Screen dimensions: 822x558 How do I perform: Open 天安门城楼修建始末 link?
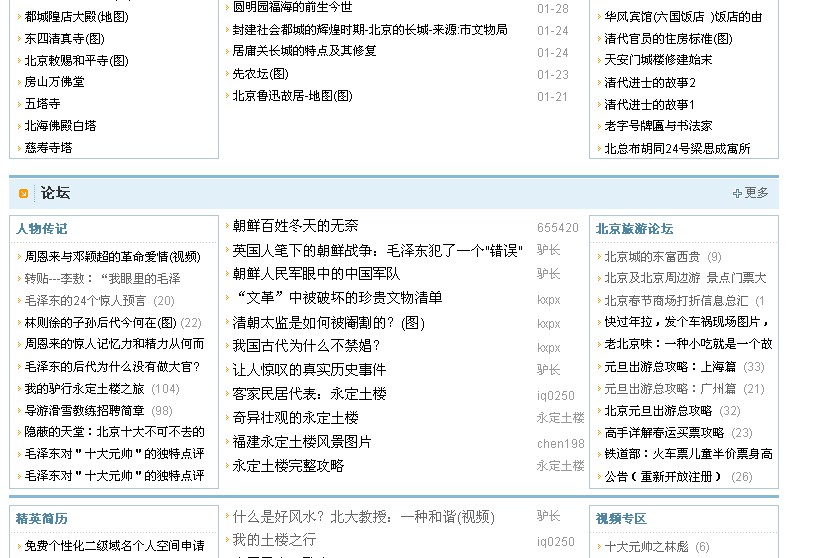[x=658, y=60]
